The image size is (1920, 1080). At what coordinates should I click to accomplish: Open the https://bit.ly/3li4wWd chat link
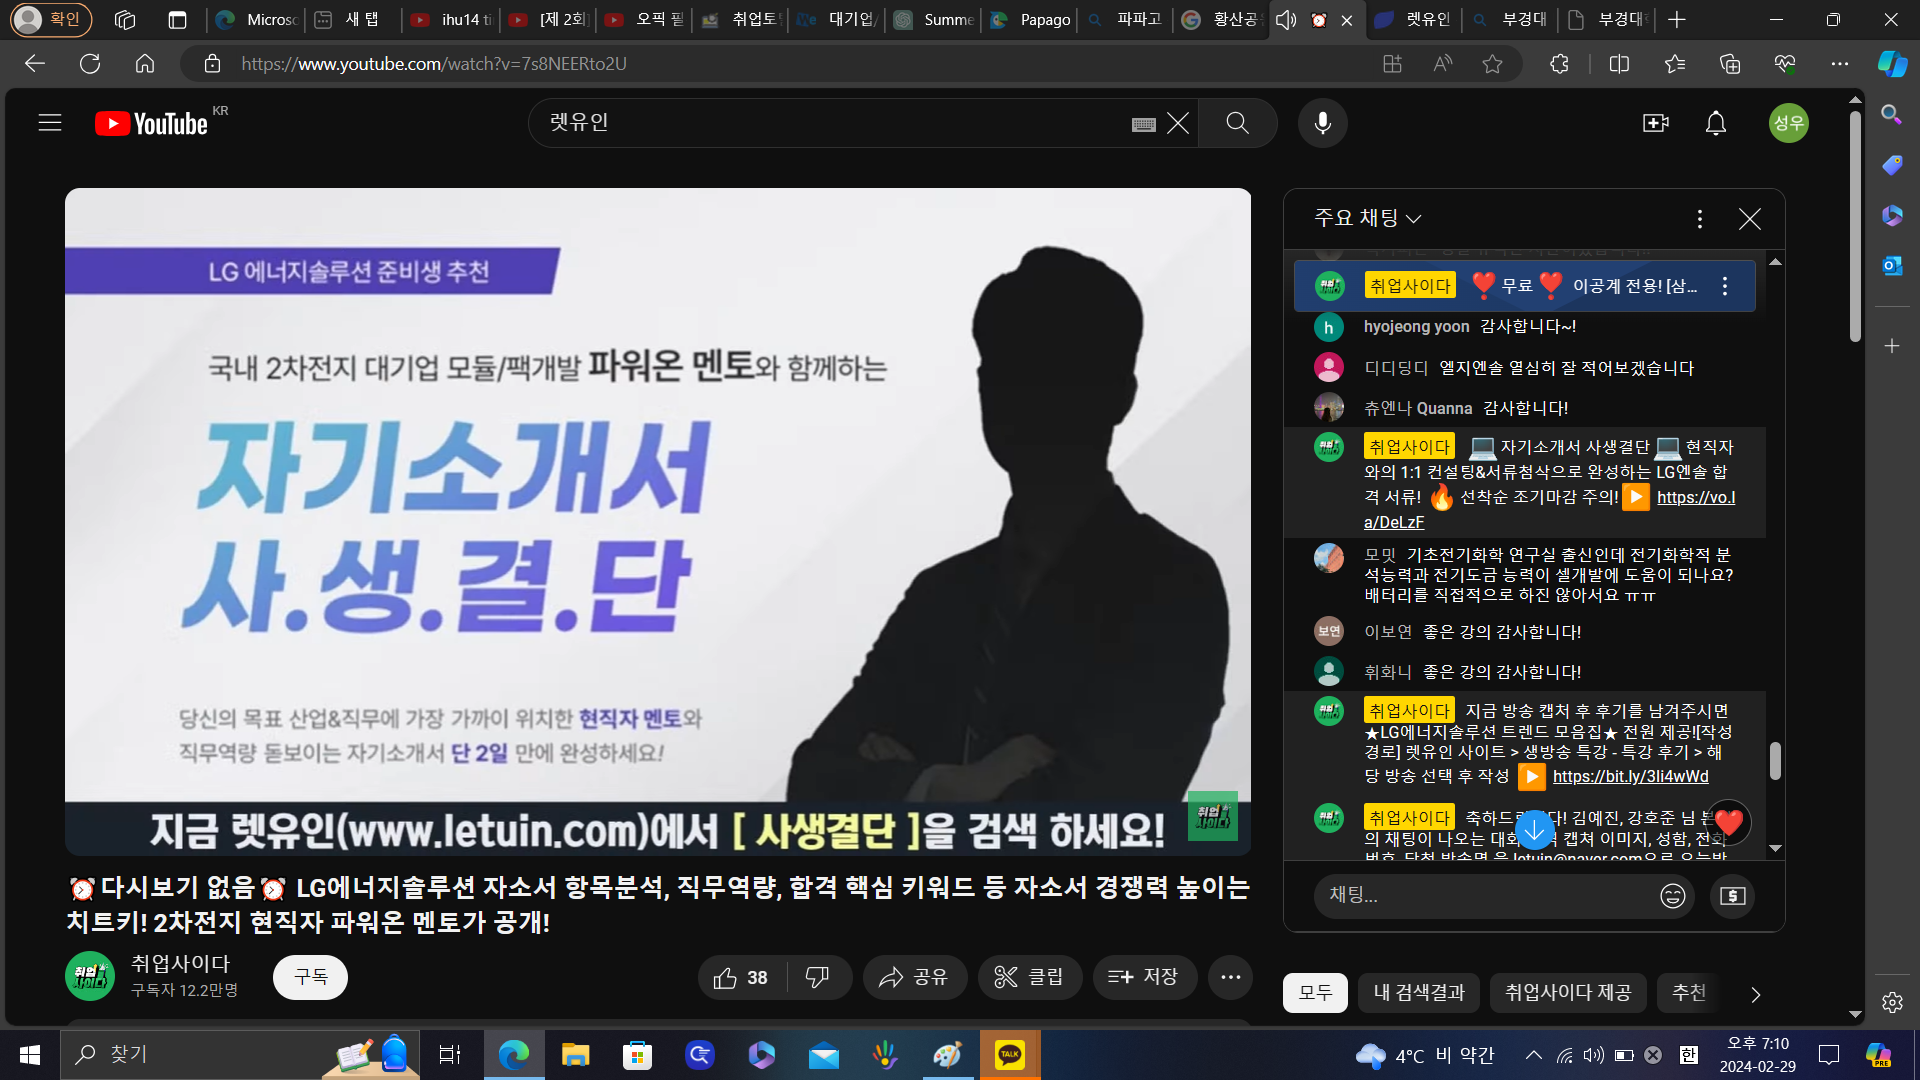point(1630,777)
